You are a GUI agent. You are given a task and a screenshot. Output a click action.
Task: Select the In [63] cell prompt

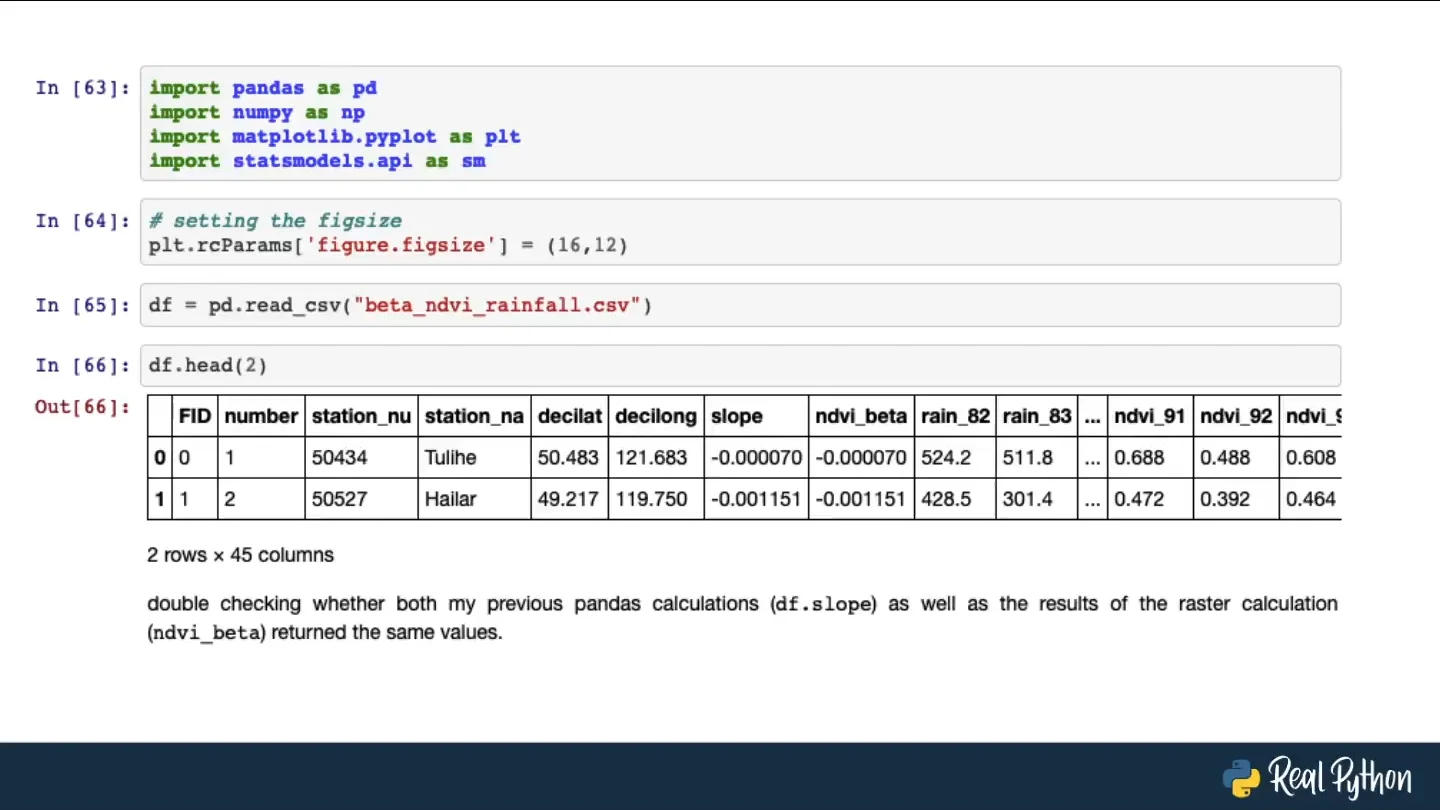82,88
